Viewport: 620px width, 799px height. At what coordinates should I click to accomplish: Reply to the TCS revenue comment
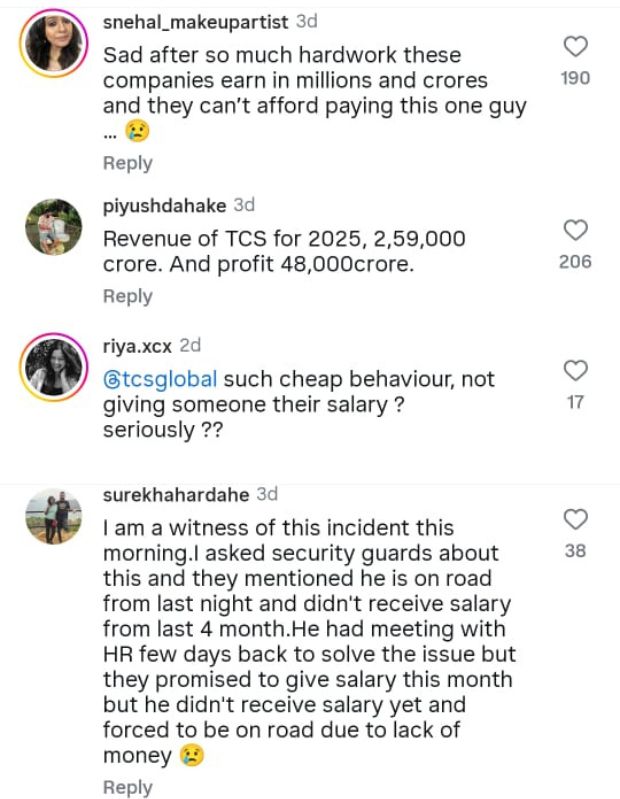pos(127,296)
